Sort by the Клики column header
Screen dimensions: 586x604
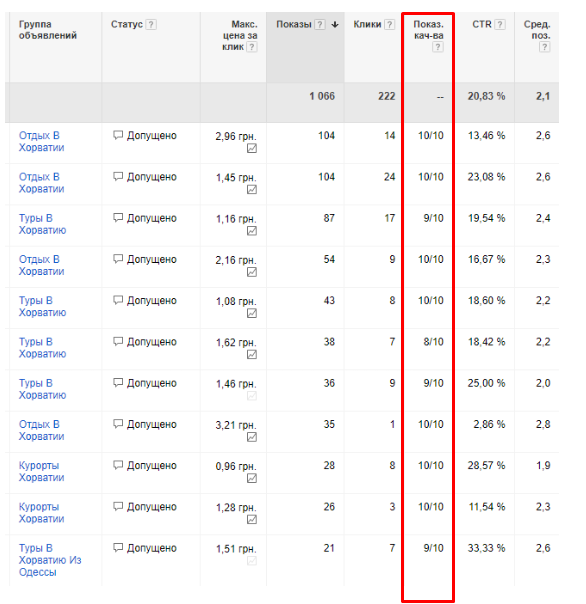367,25
